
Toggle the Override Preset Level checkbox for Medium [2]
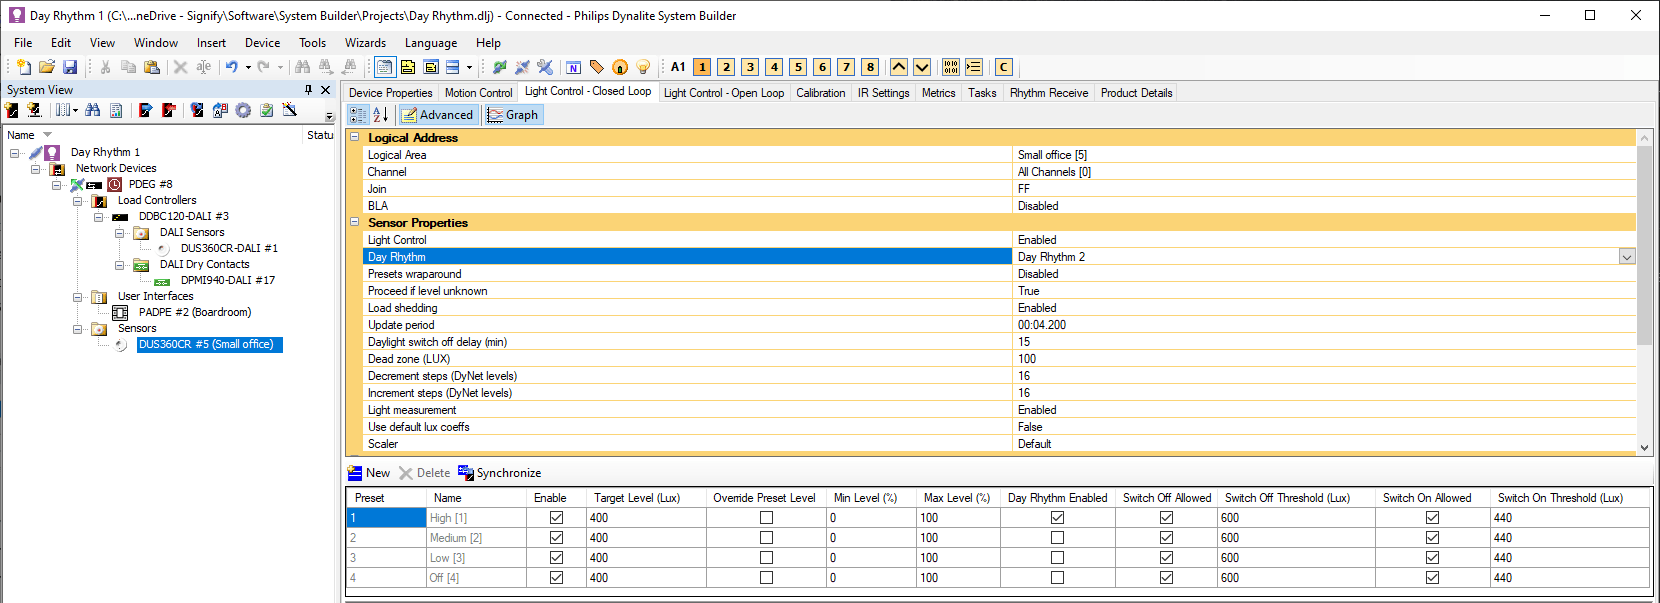[766, 538]
